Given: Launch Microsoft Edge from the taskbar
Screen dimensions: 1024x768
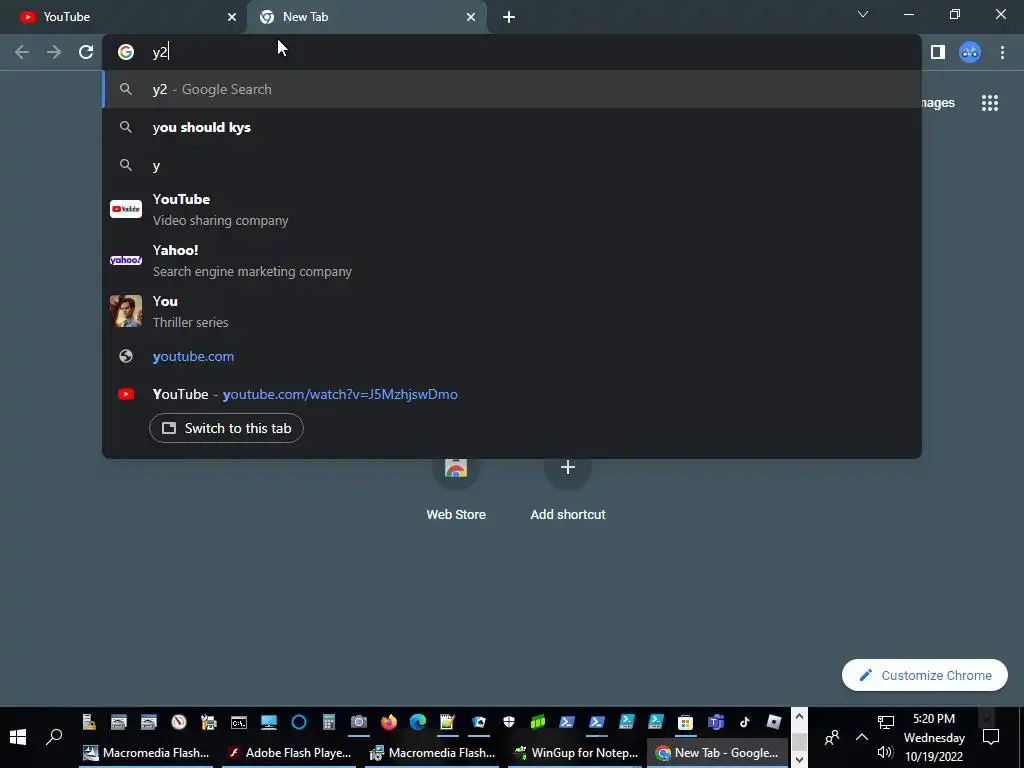Looking at the screenshot, I should [x=418, y=722].
